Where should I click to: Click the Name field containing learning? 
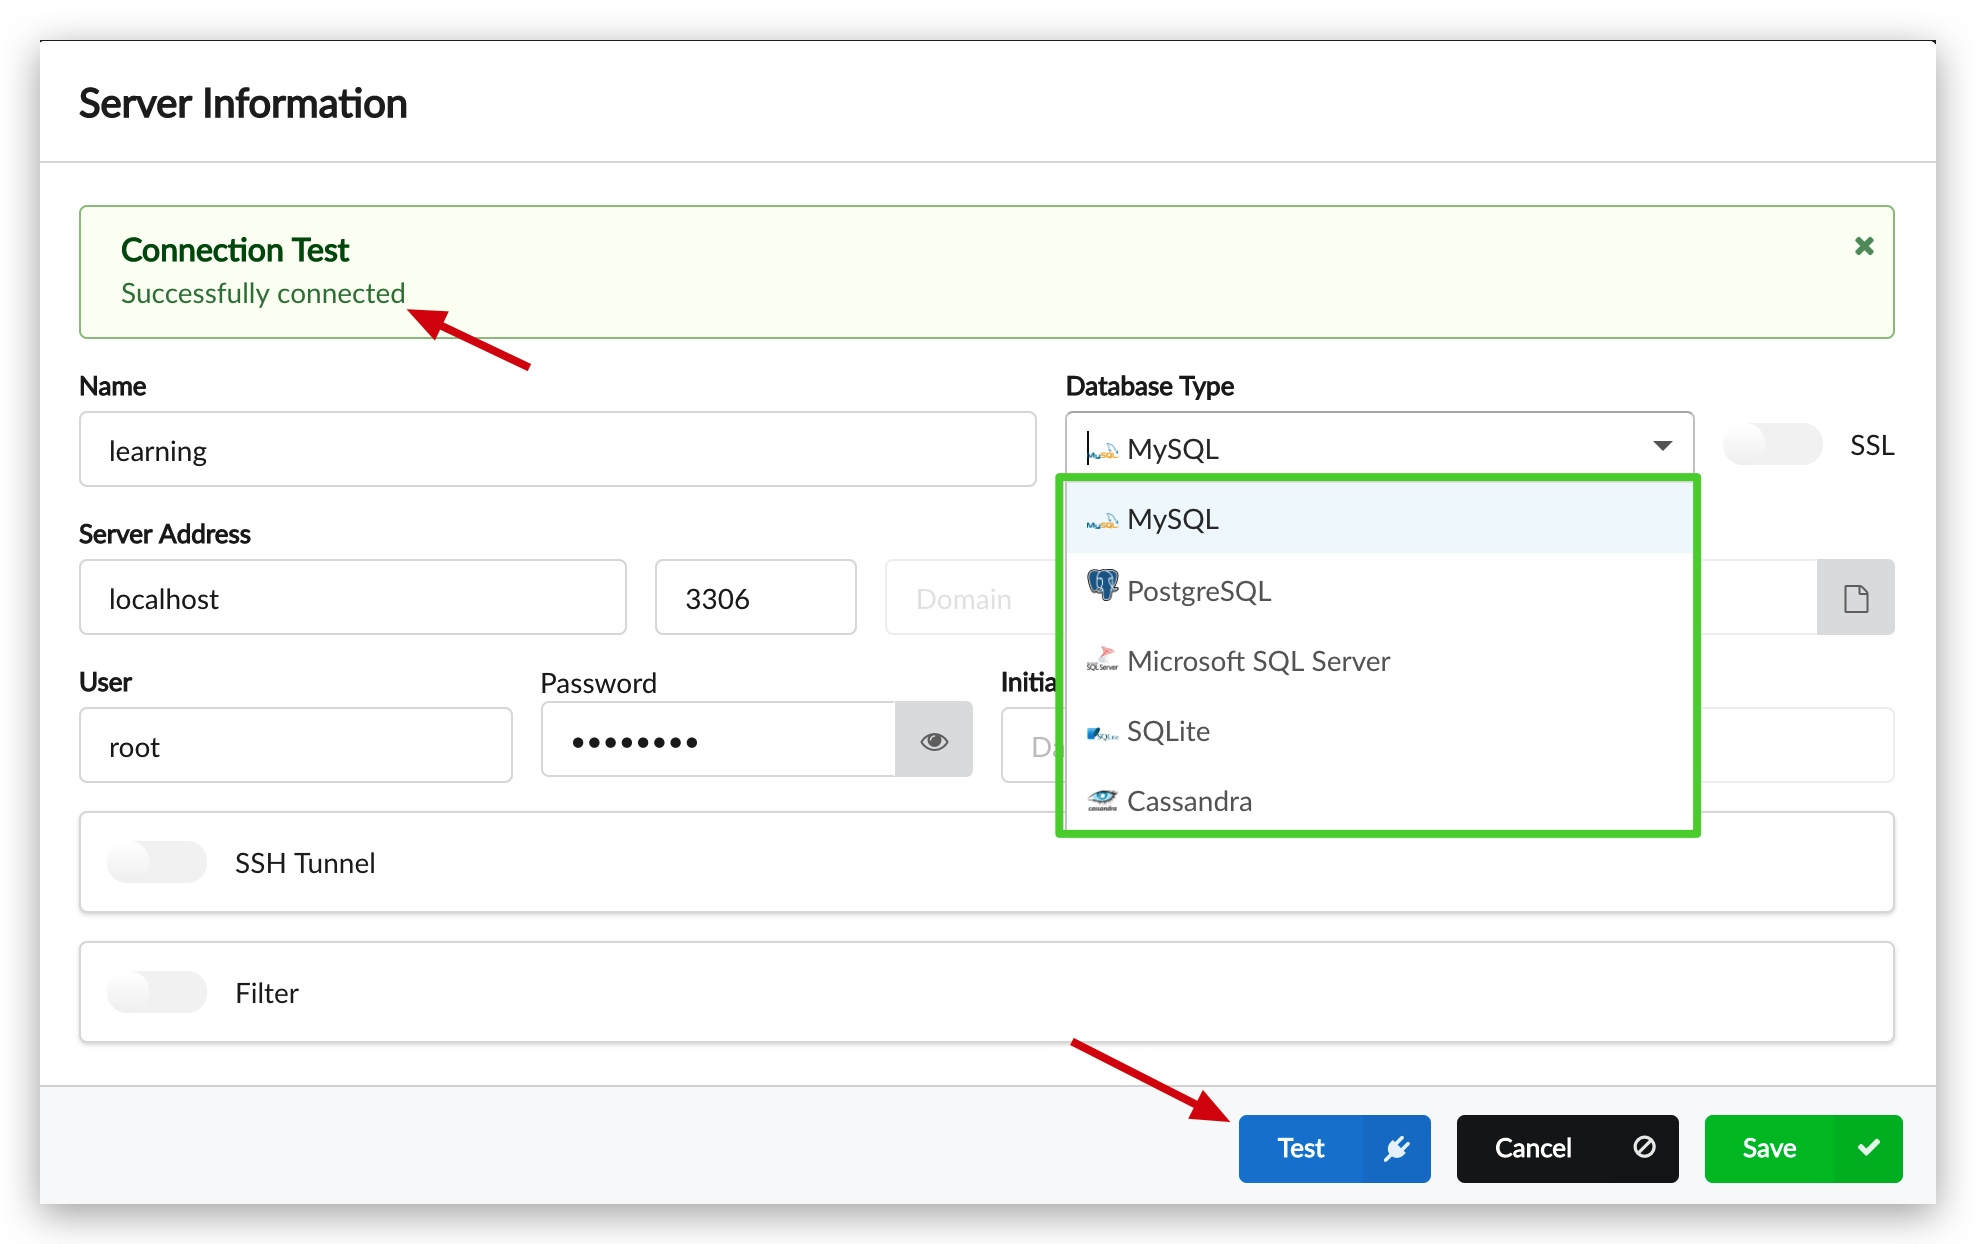click(557, 450)
